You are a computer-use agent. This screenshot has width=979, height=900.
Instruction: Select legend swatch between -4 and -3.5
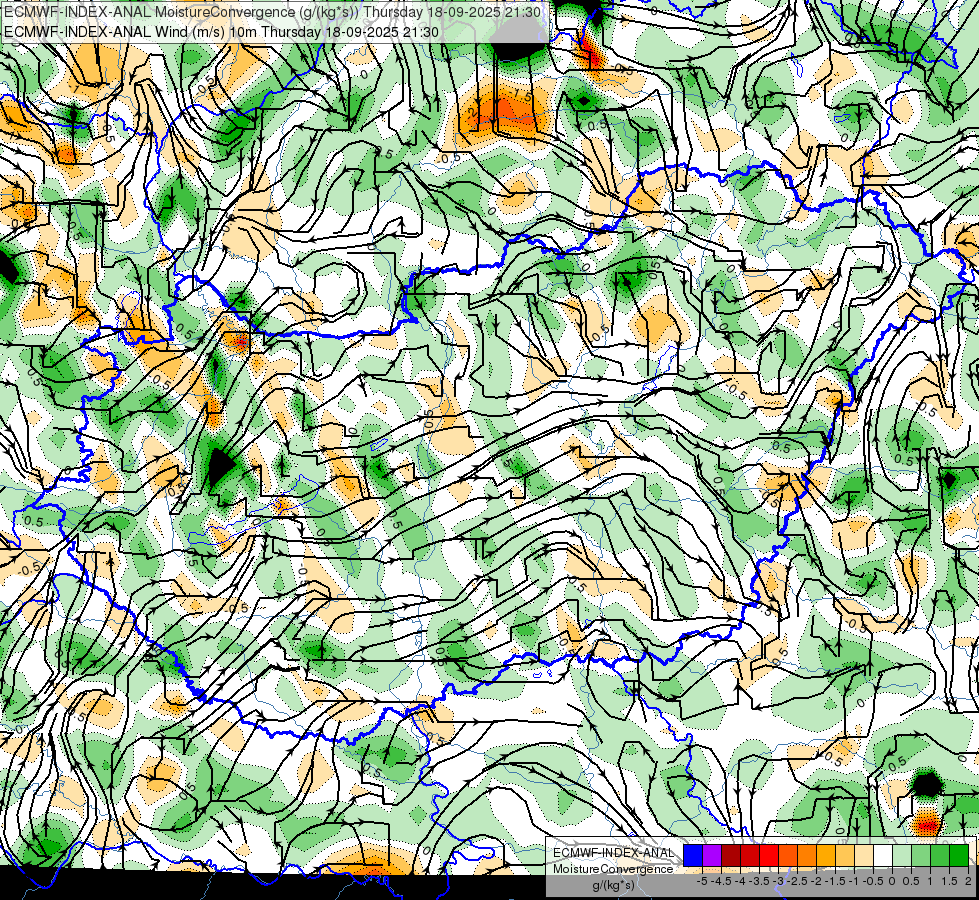750,856
